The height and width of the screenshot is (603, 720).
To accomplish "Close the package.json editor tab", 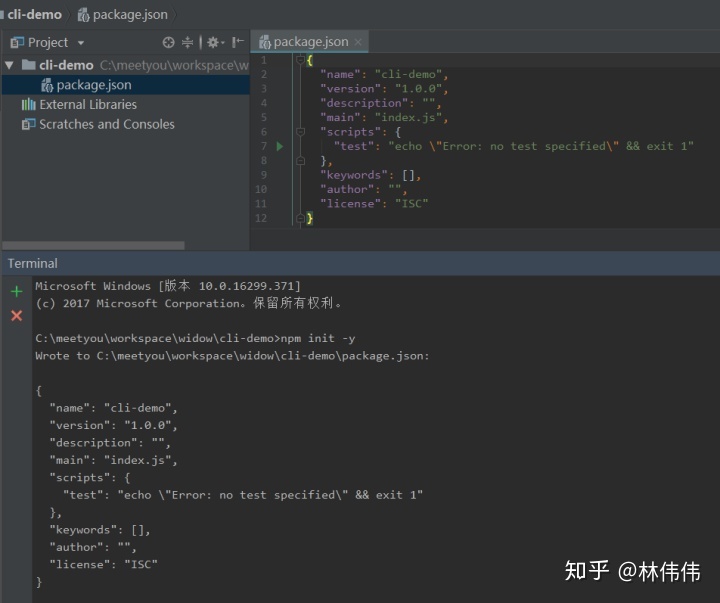I will (358, 42).
